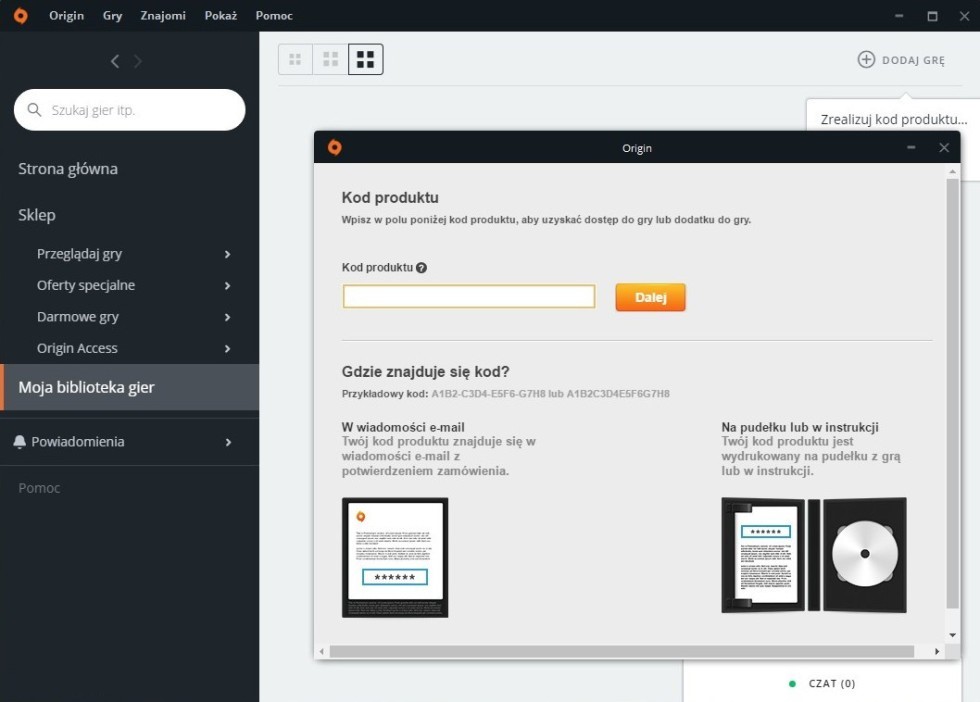The height and width of the screenshot is (702, 980).
Task: Switch to large grid tile view
Action: (x=366, y=59)
